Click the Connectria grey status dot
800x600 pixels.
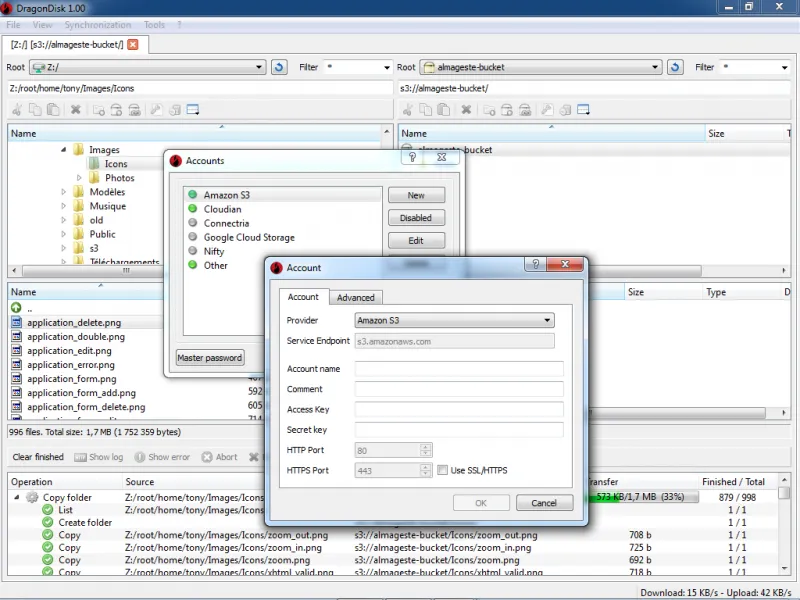pyautogui.click(x=192, y=222)
